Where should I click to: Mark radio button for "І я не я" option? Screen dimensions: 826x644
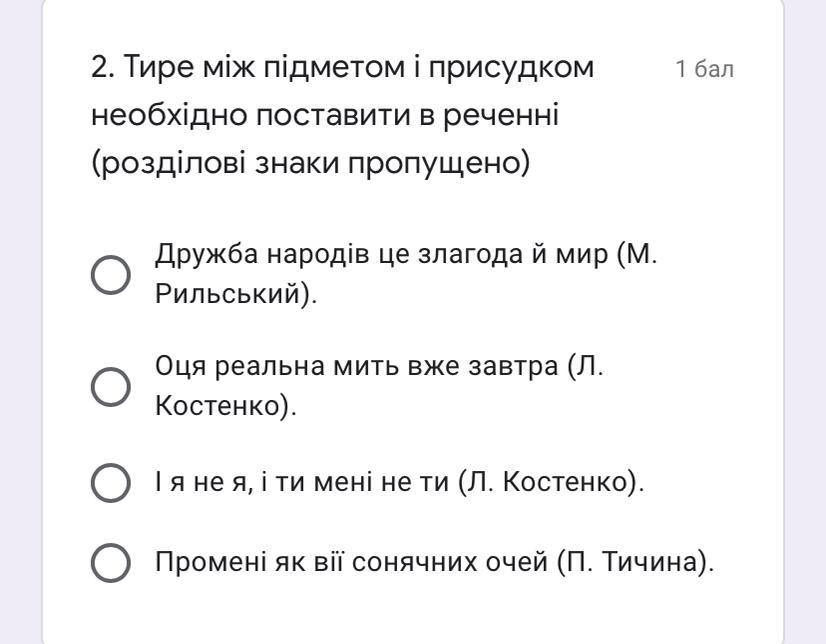111,483
